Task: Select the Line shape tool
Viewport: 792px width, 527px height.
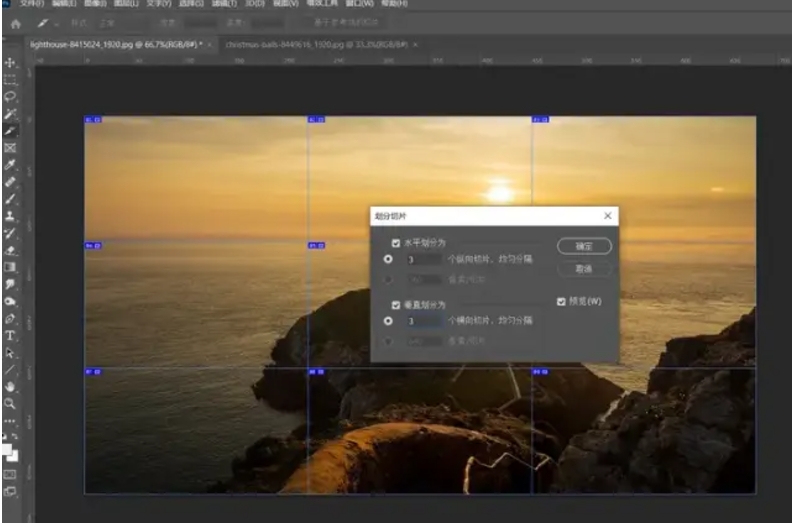Action: pos(10,370)
